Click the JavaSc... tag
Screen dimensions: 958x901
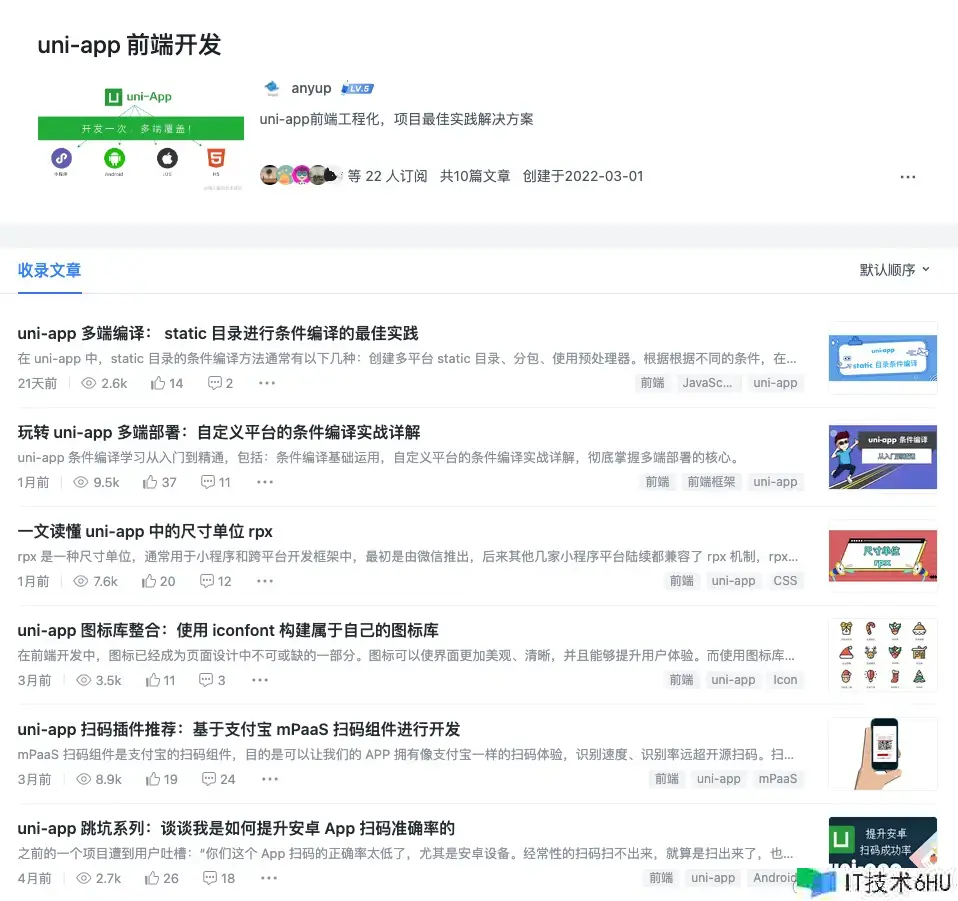[707, 383]
